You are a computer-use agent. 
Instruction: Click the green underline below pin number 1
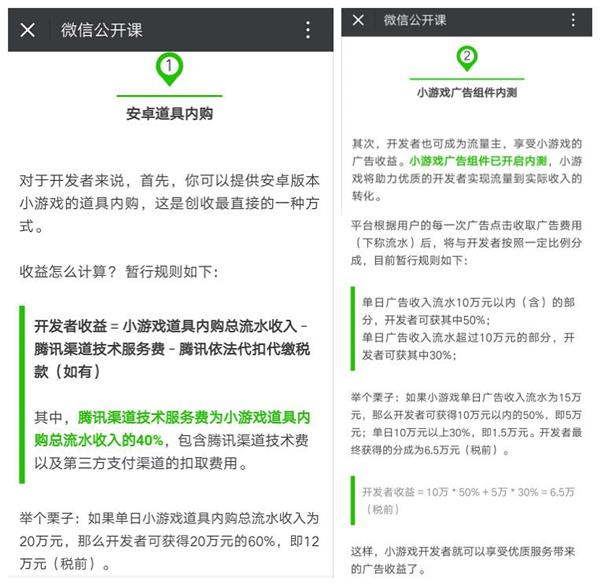(x=170, y=96)
